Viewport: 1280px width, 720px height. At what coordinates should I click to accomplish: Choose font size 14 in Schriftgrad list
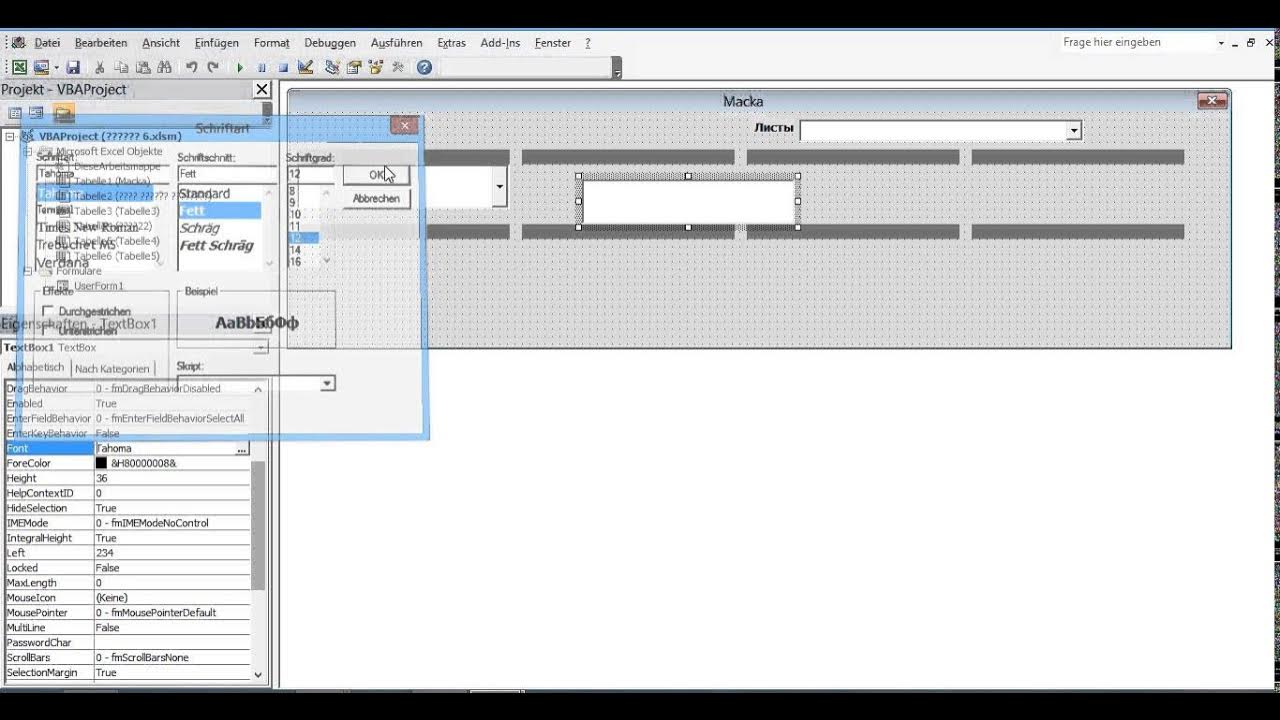click(x=295, y=250)
